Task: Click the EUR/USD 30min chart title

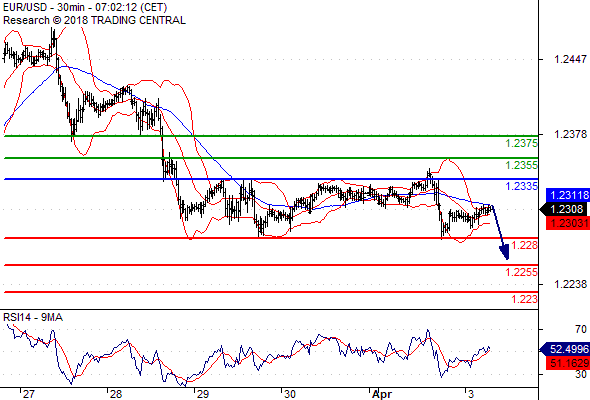Action: [x=85, y=7]
